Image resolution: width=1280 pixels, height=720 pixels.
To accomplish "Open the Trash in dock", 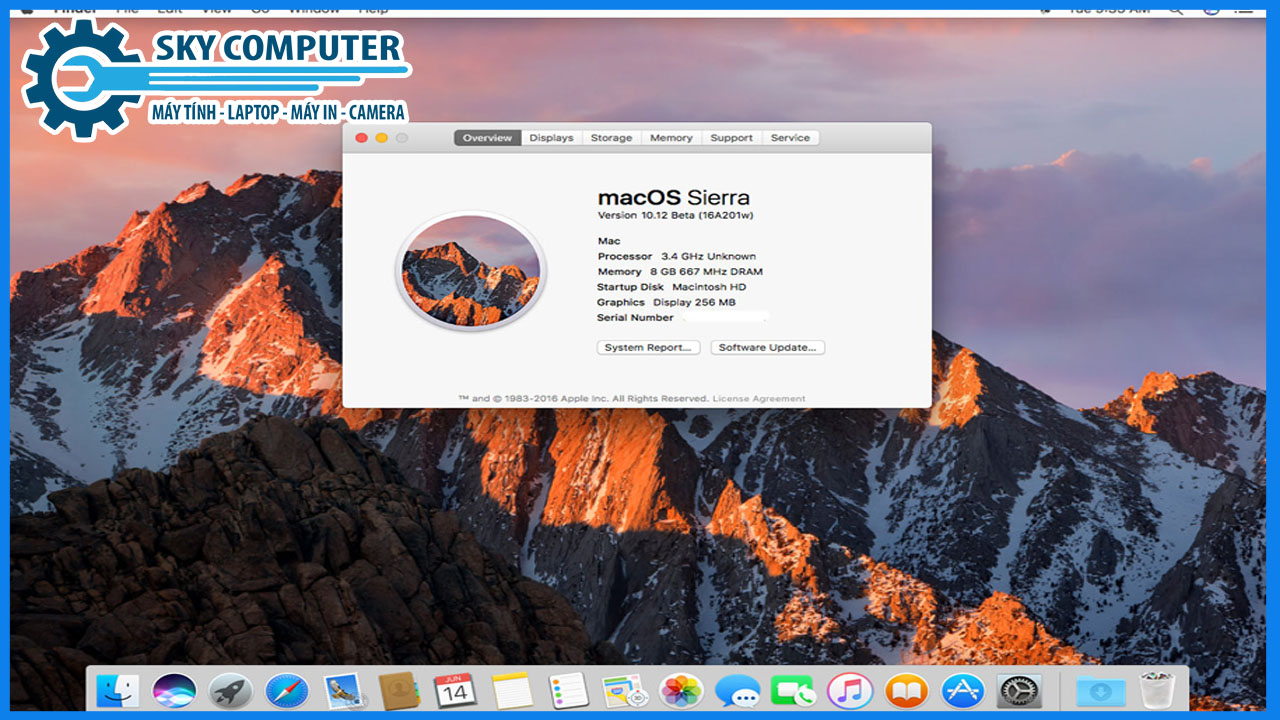I will [x=1157, y=690].
